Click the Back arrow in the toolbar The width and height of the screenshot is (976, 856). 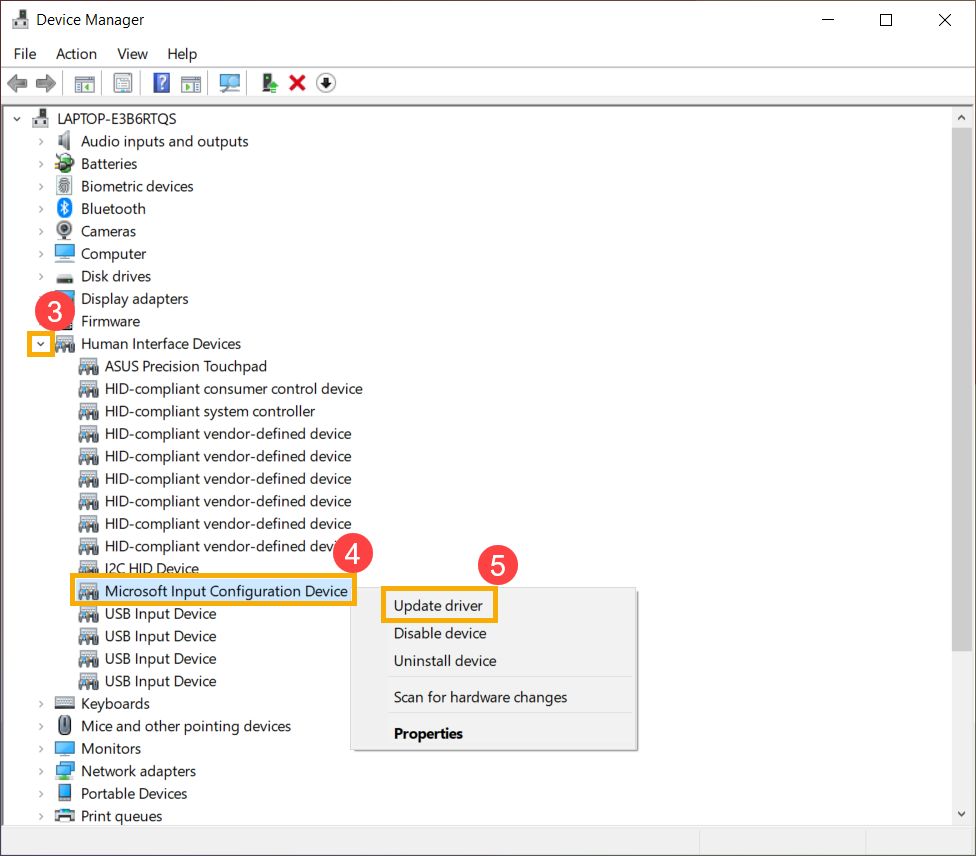17,83
